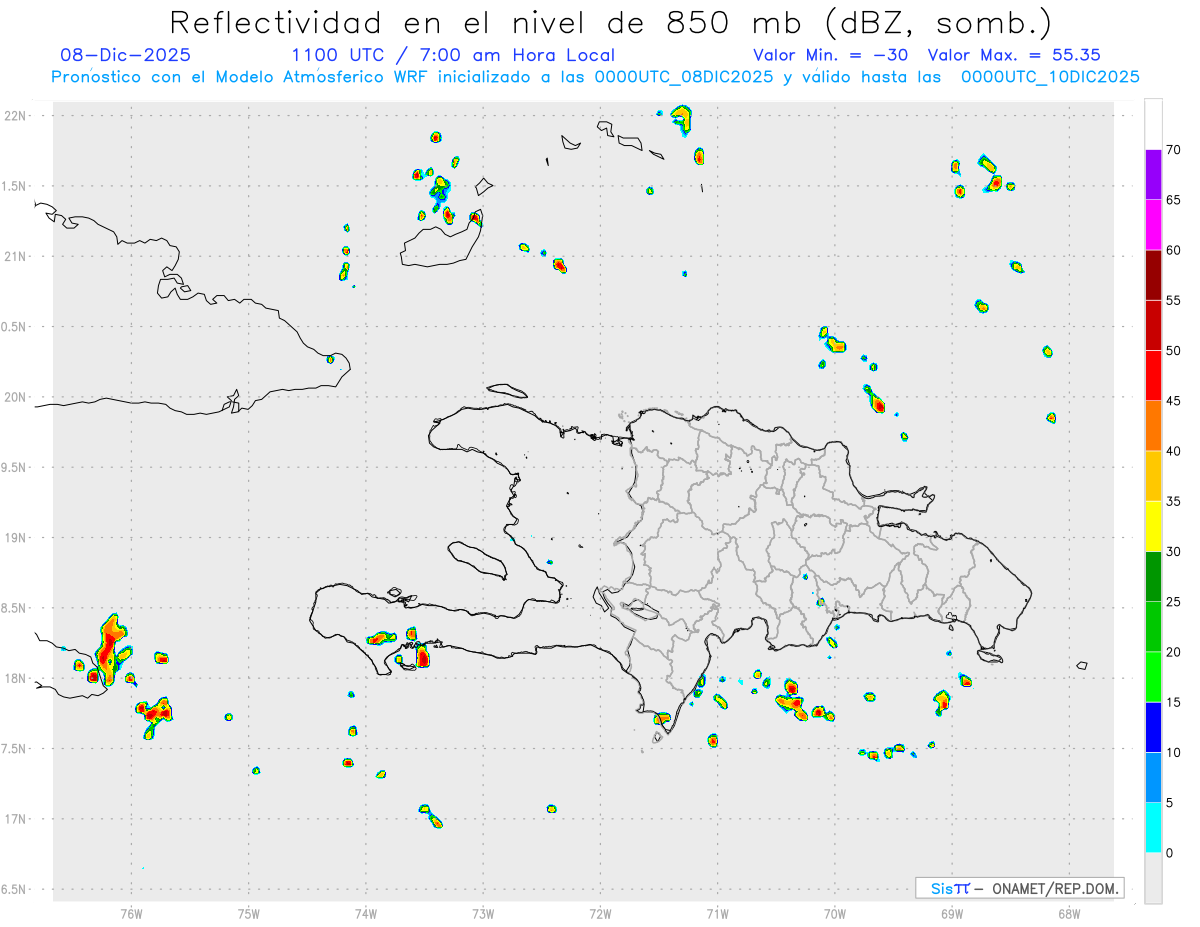Click the '72W' longitude axis label
Viewport: 1200px width, 927px height.
(x=600, y=913)
